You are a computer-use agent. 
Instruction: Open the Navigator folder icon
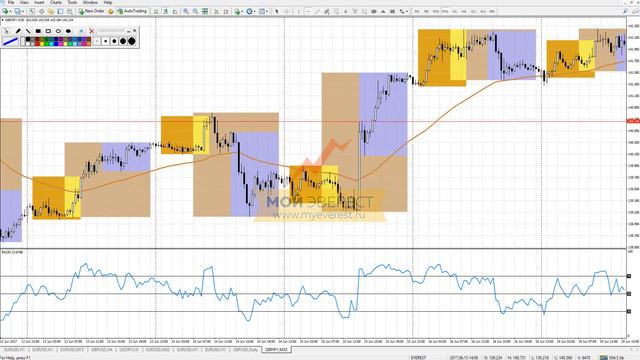(51, 11)
